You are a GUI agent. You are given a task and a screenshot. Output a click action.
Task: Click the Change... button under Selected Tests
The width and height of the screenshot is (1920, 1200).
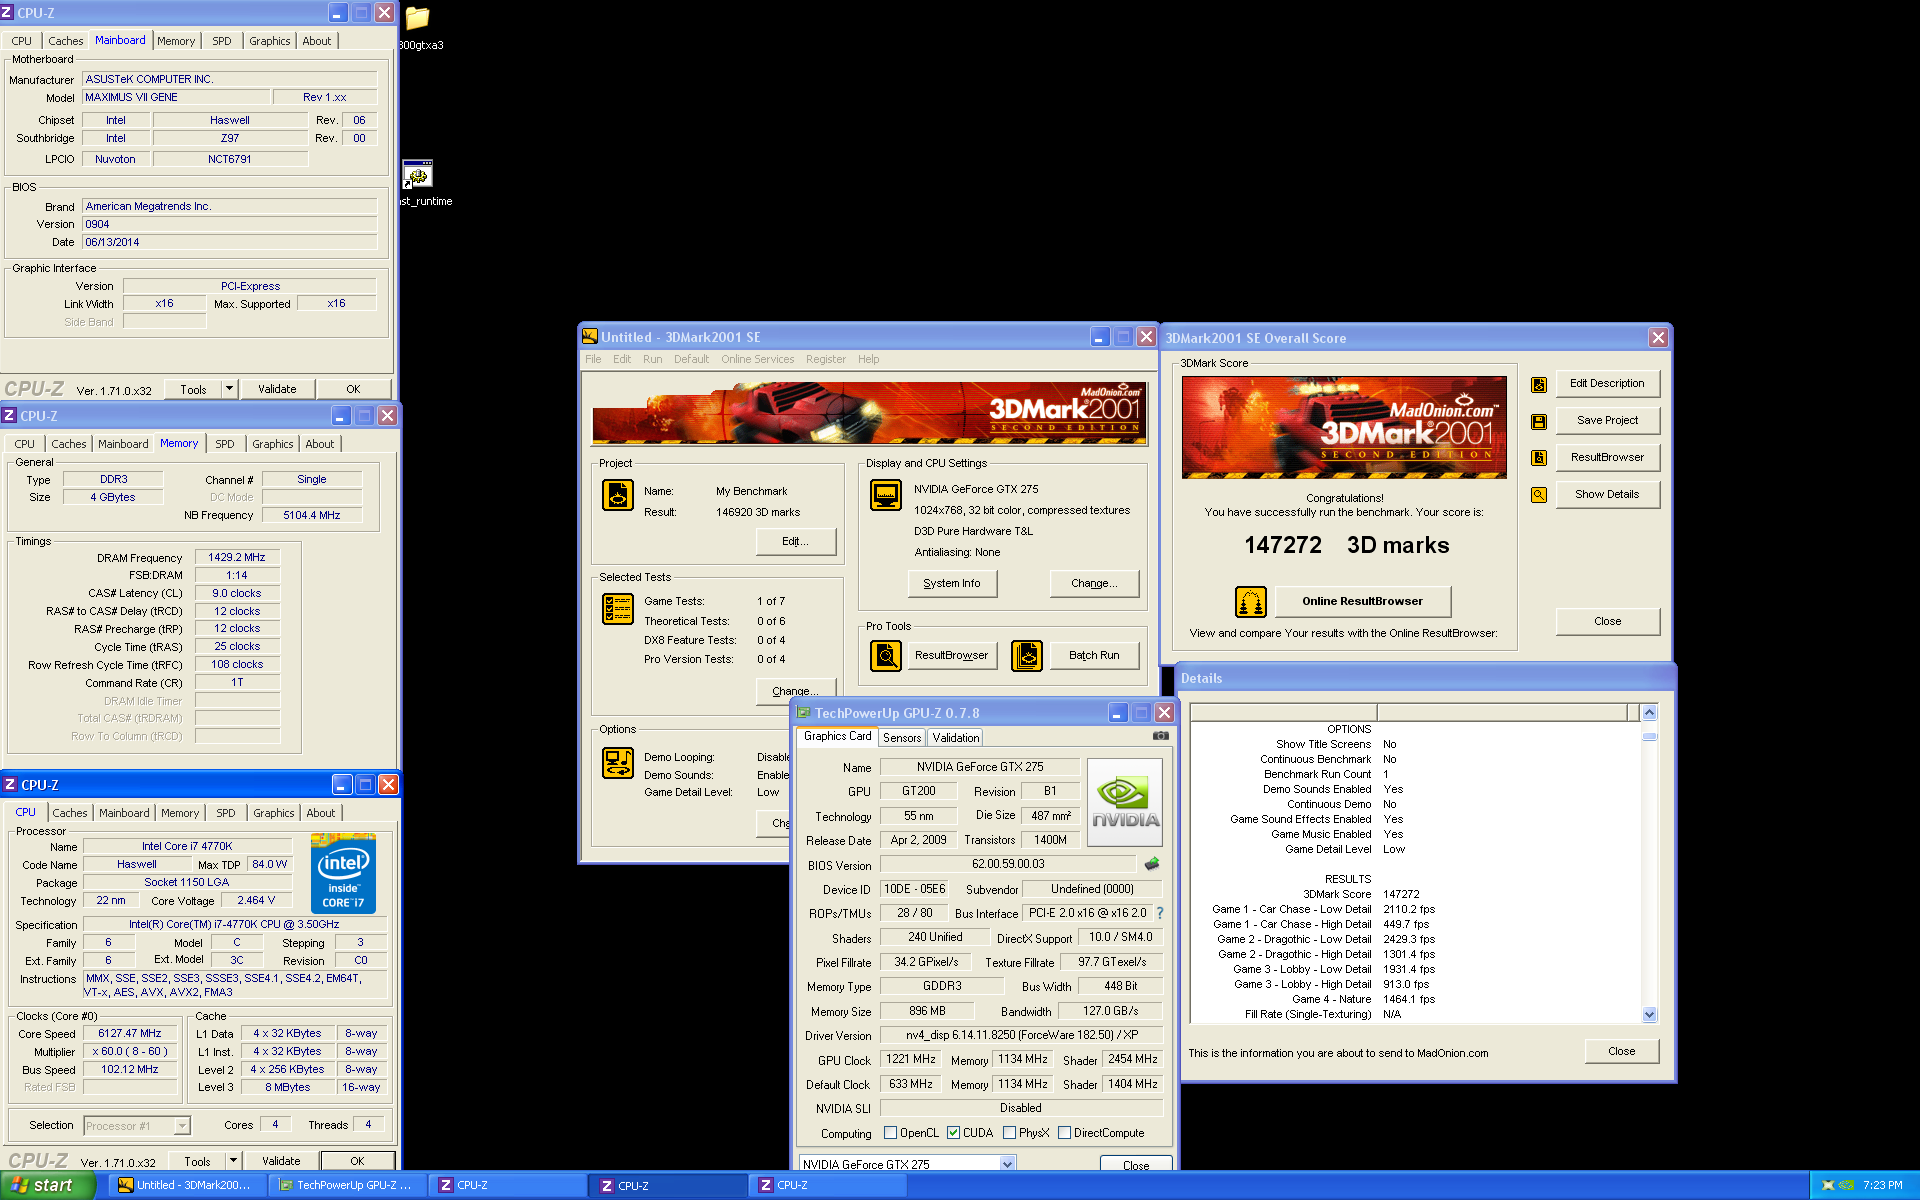click(x=795, y=691)
